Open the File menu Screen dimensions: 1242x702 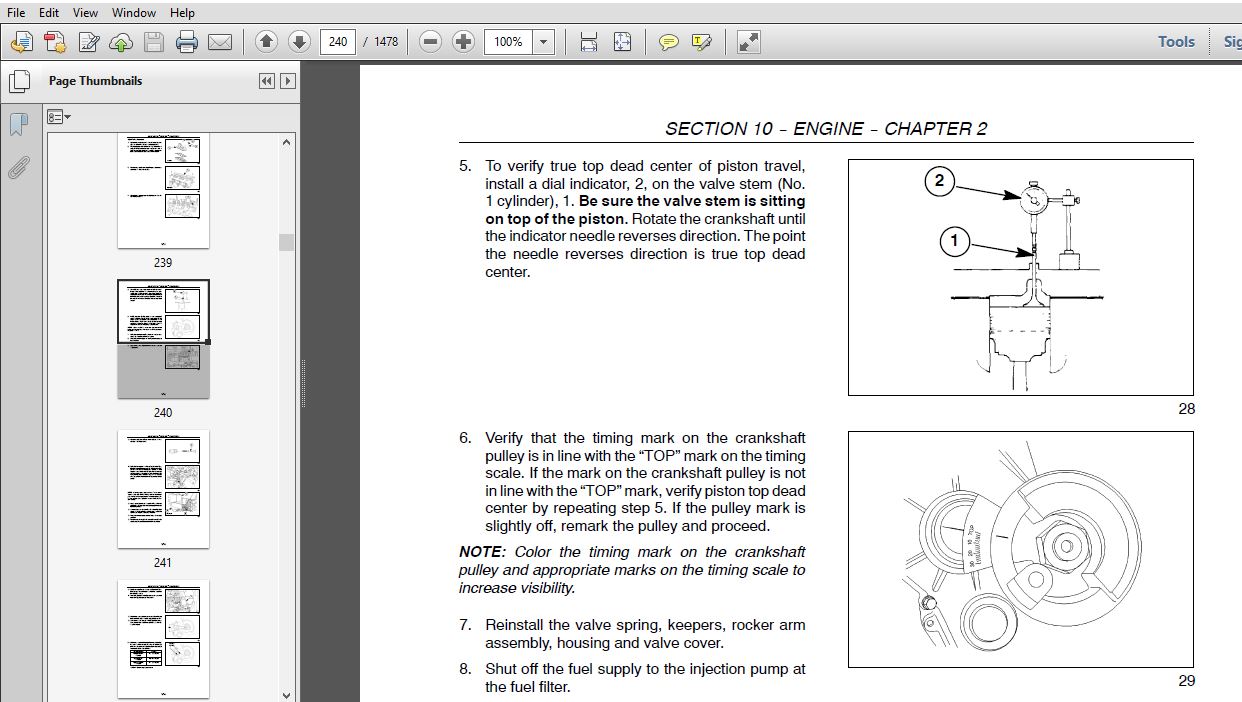tap(16, 13)
